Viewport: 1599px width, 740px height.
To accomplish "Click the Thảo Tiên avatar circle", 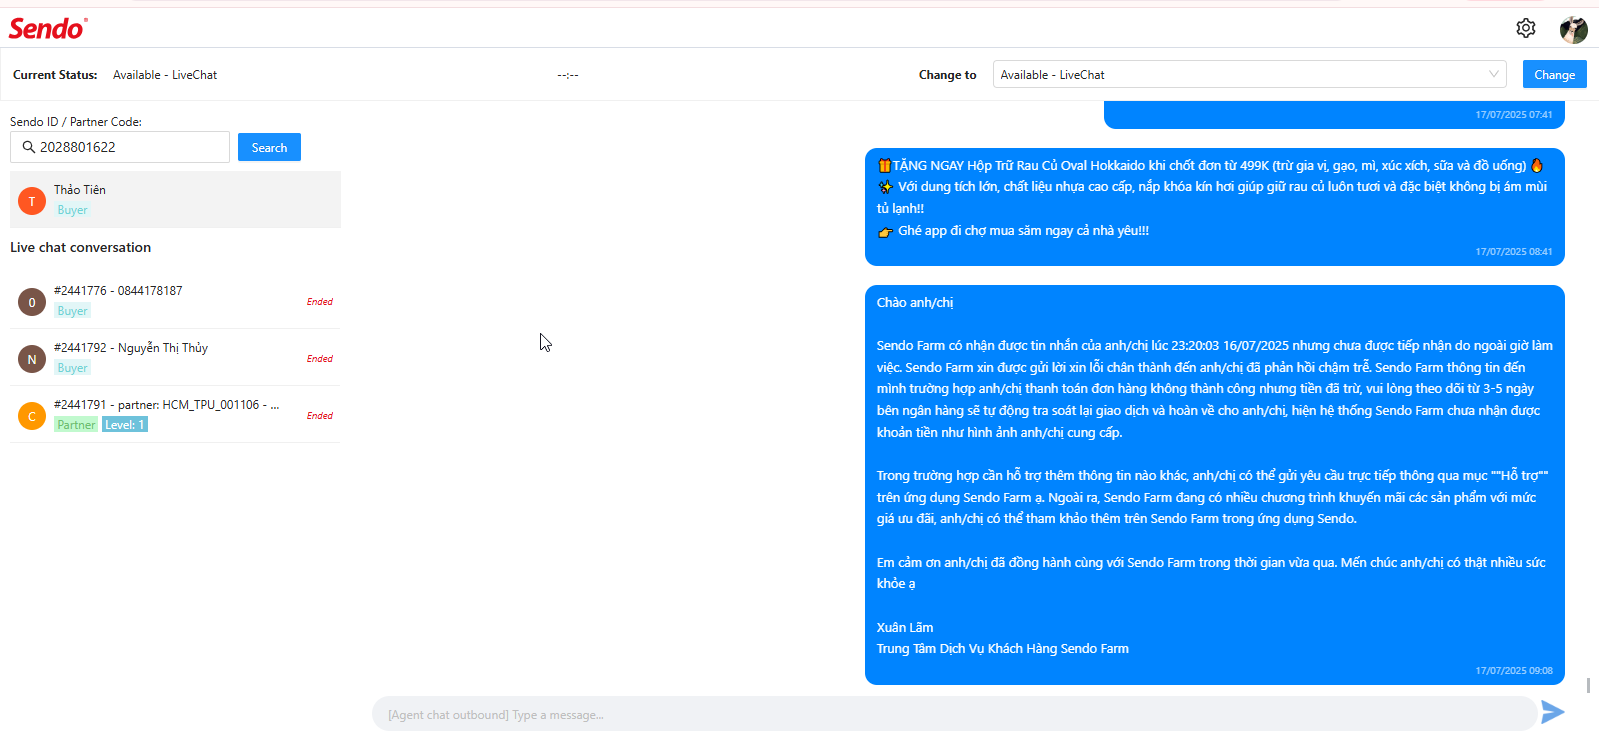I will (32, 201).
